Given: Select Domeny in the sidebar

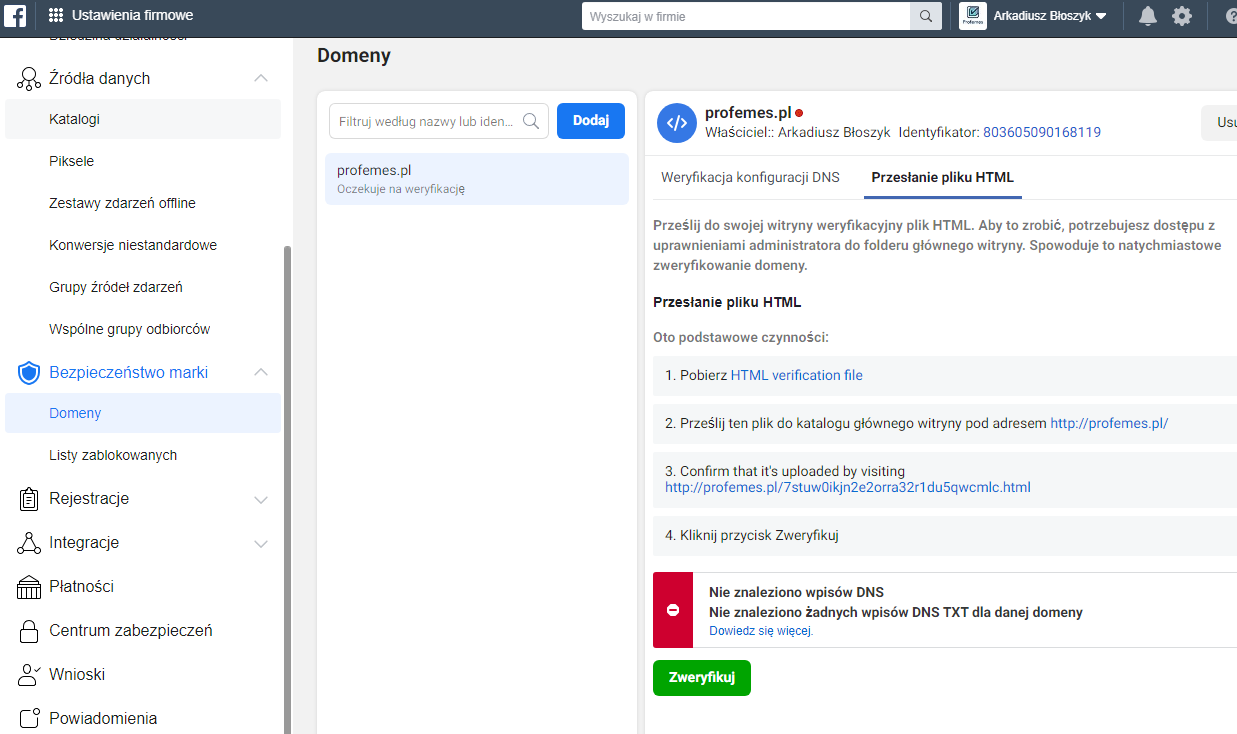Looking at the screenshot, I should click(x=143, y=413).
